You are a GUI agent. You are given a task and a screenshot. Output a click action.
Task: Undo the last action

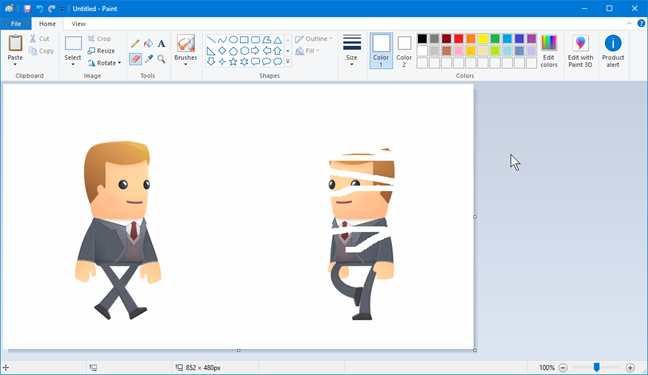pyautogui.click(x=40, y=8)
